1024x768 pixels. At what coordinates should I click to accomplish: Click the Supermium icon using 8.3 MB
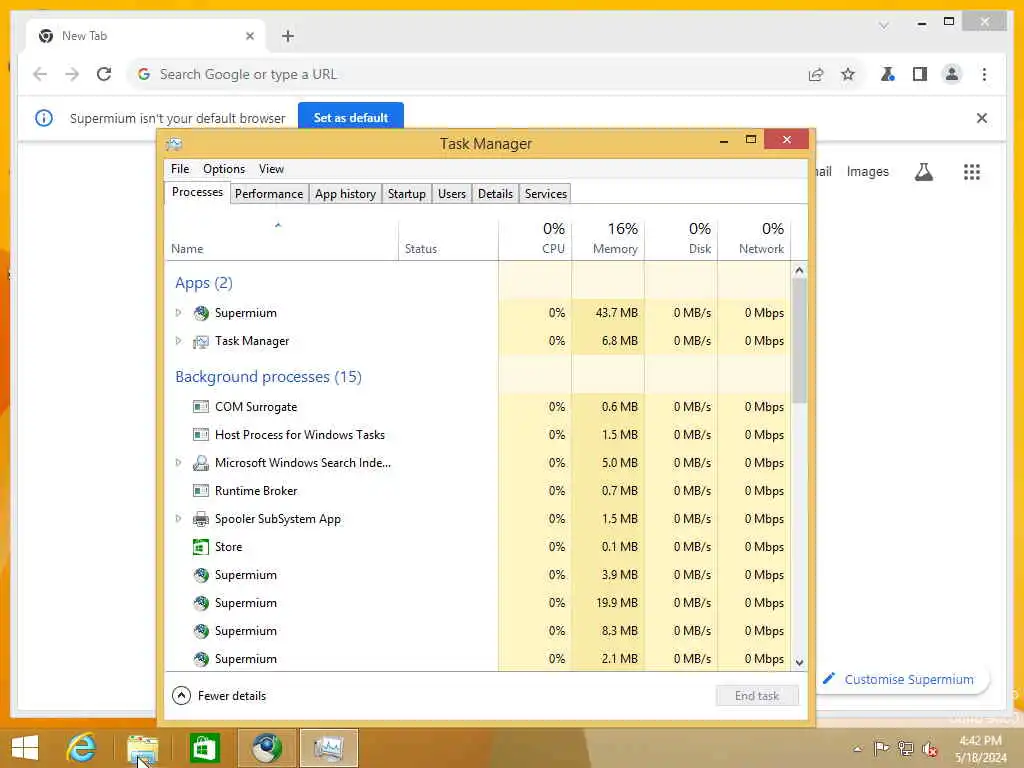201,632
